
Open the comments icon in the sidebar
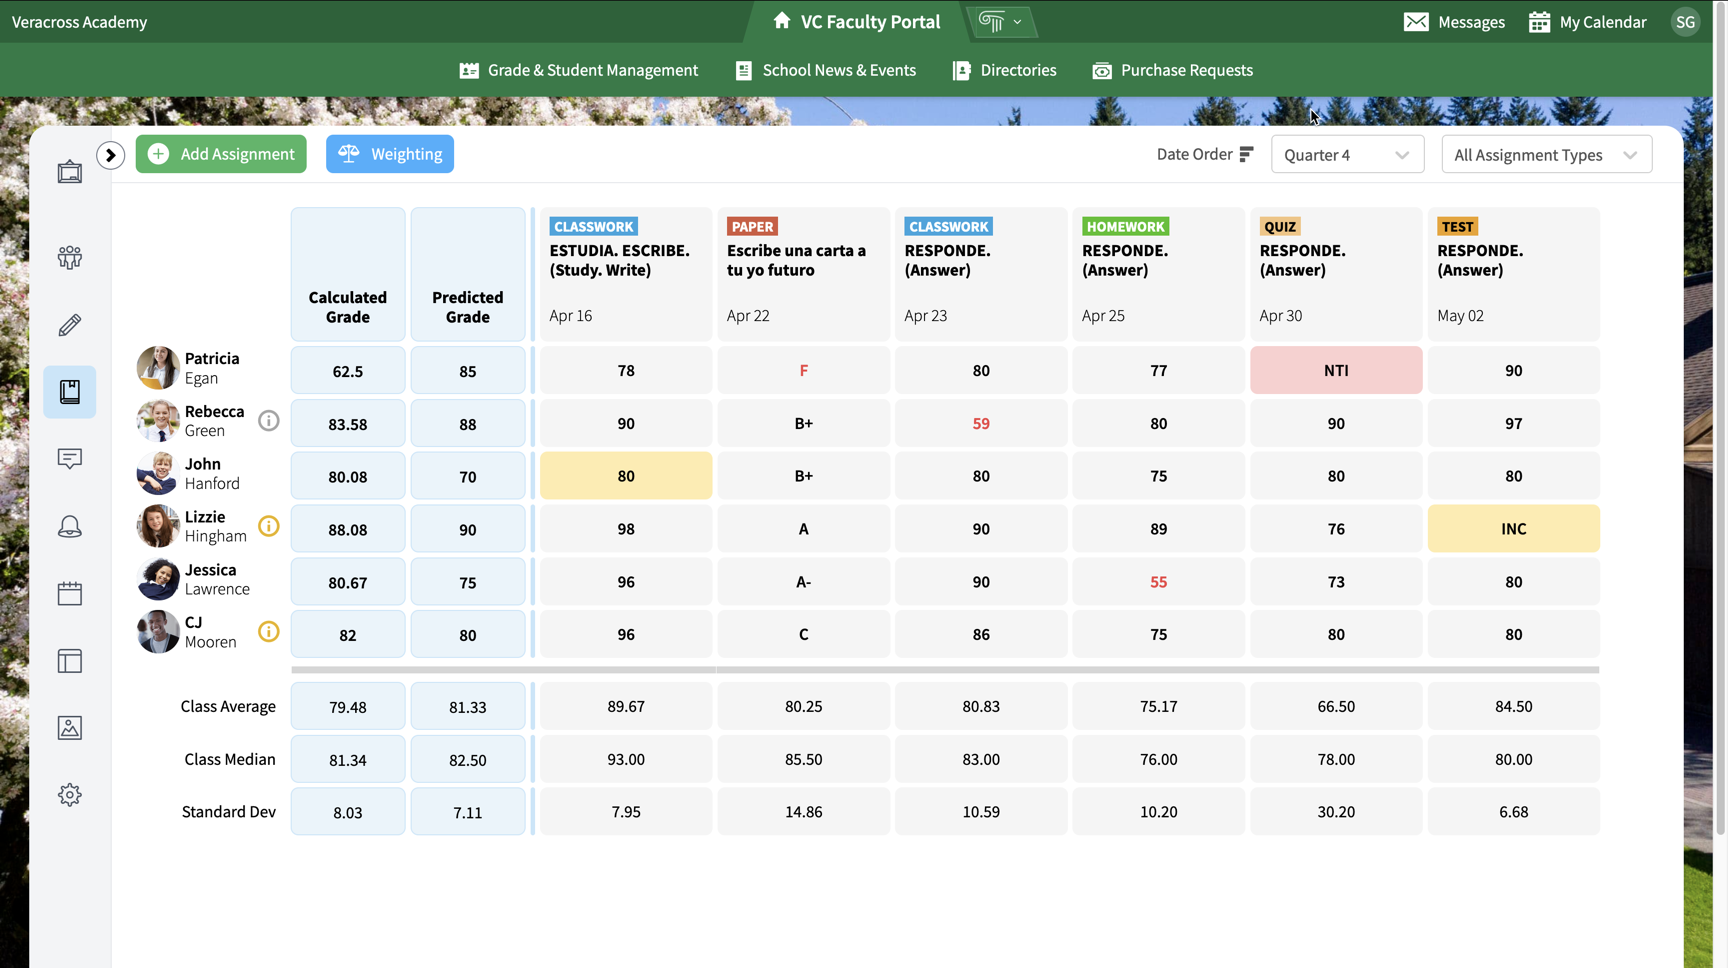pyautogui.click(x=69, y=459)
